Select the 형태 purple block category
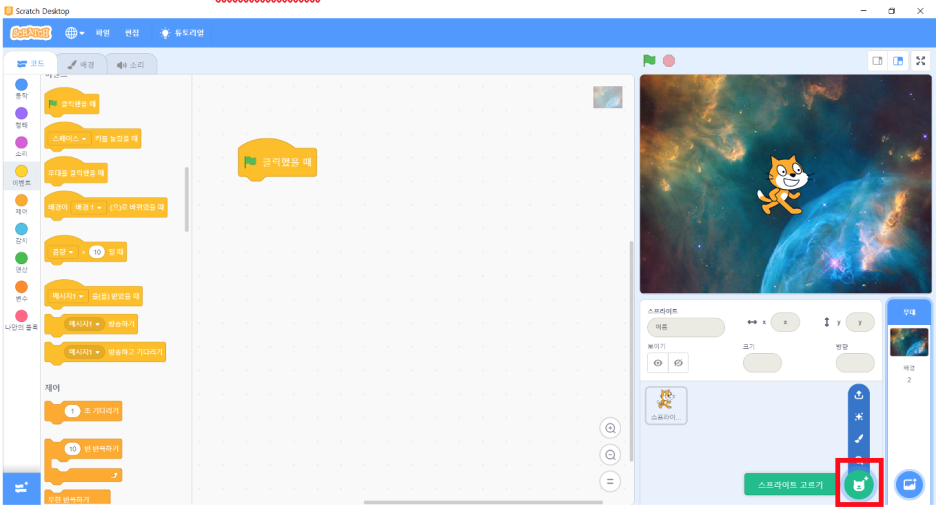Image resolution: width=936 pixels, height=509 pixels. [x=21, y=118]
